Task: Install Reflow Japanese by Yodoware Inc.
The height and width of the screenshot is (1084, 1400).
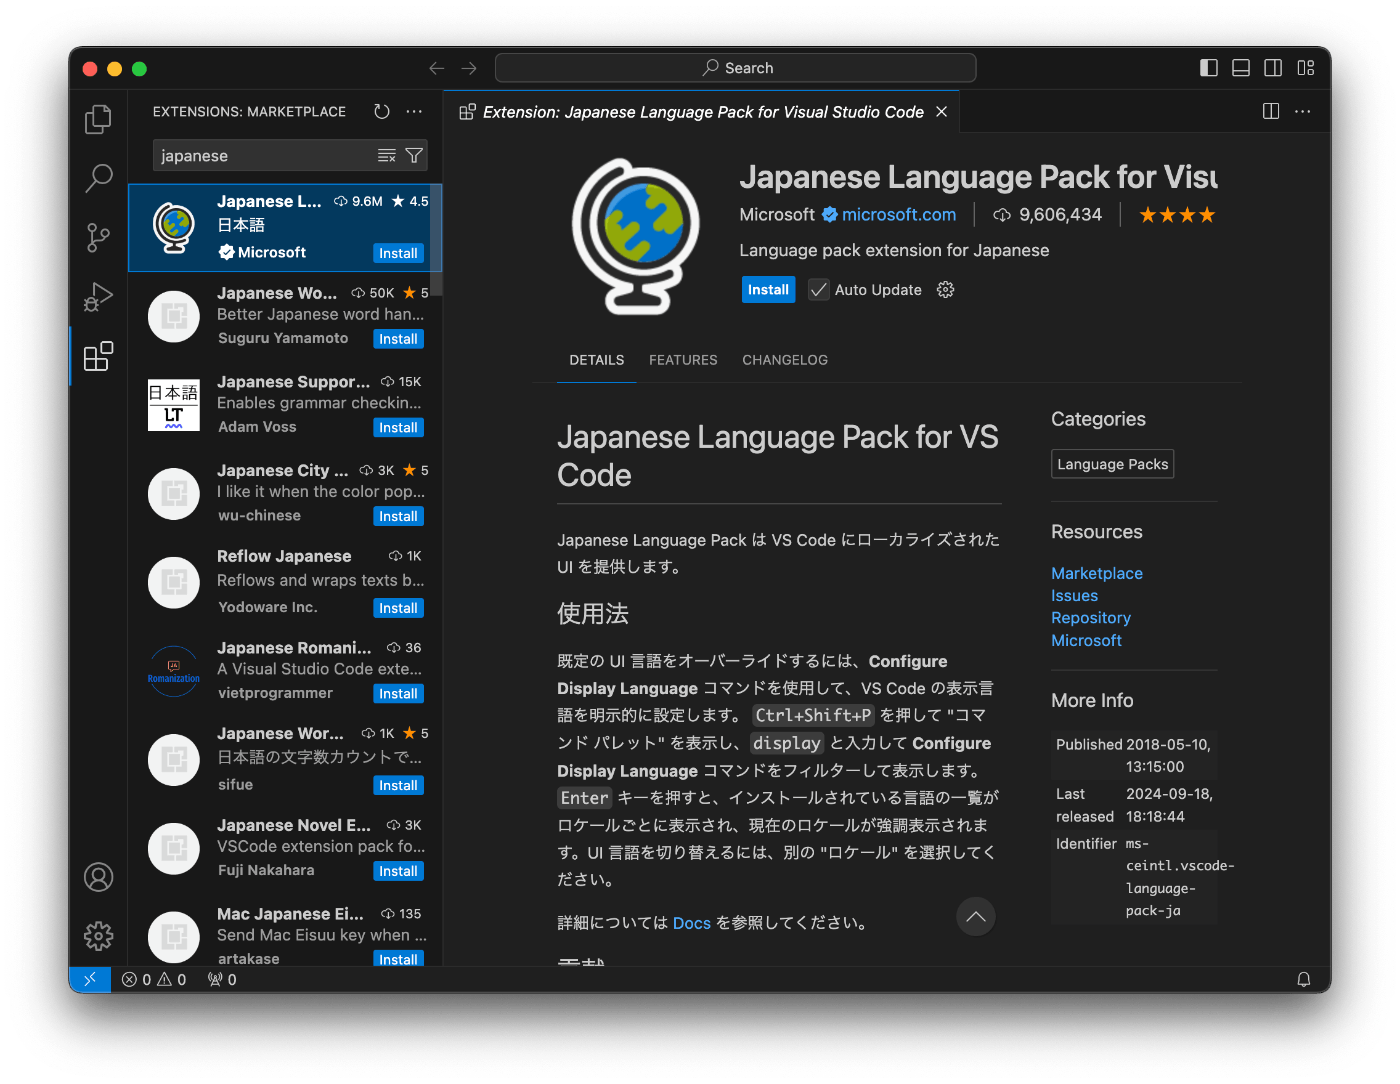Action: (398, 609)
